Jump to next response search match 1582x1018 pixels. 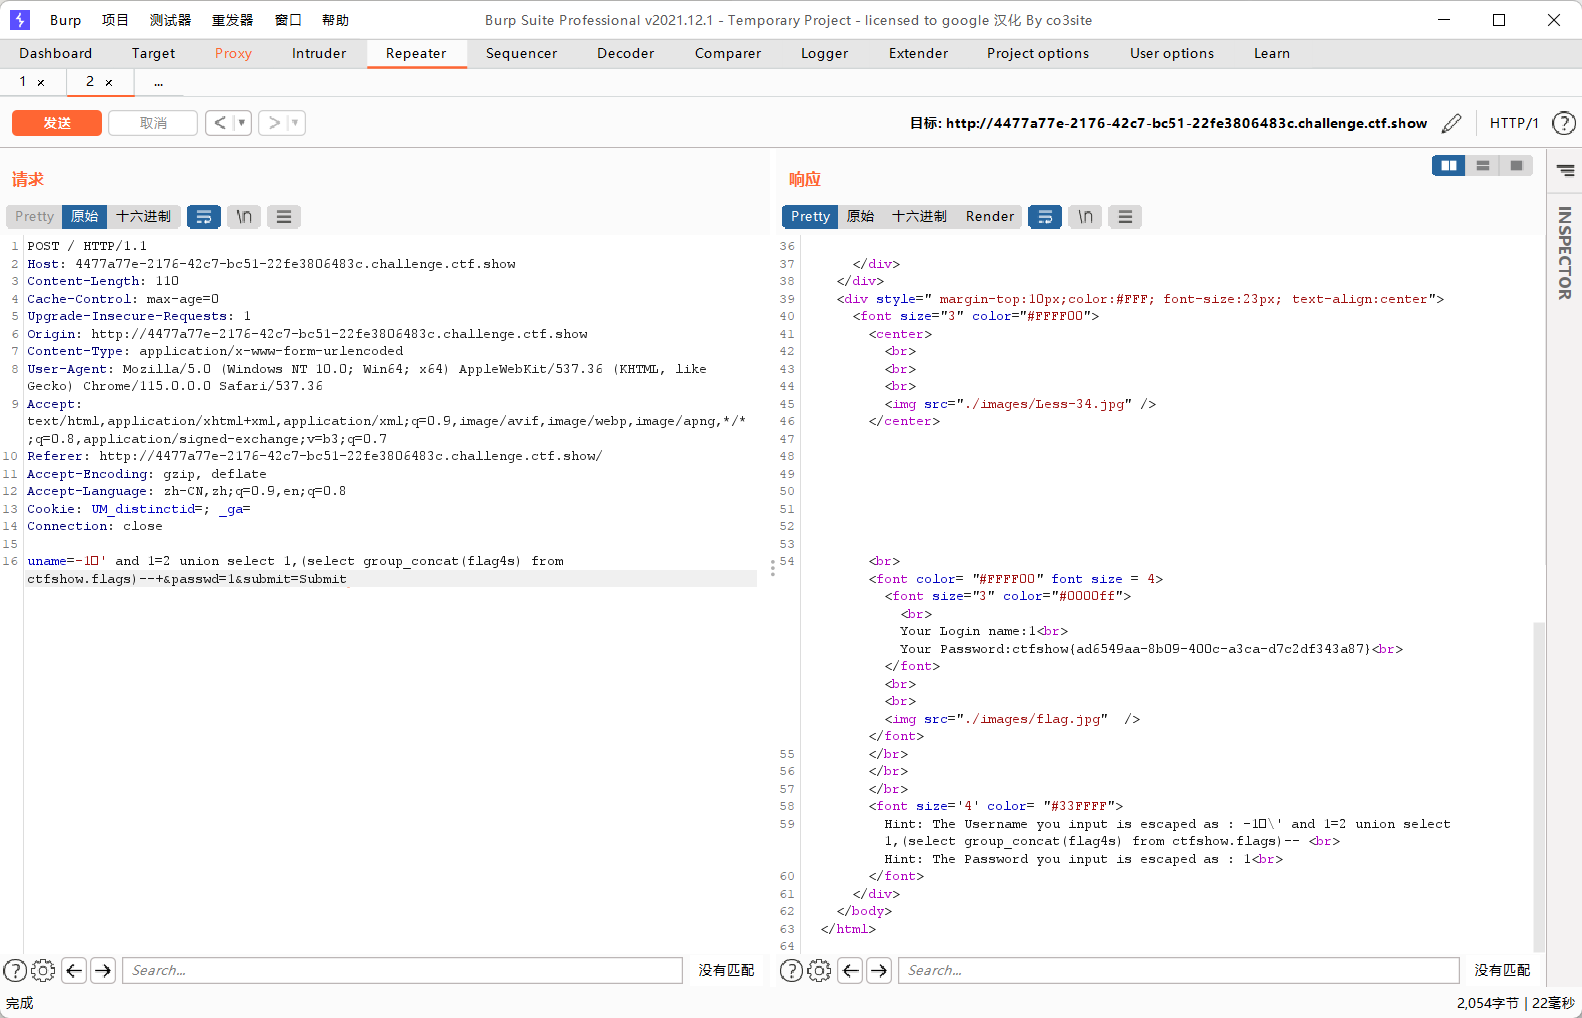coord(879,970)
